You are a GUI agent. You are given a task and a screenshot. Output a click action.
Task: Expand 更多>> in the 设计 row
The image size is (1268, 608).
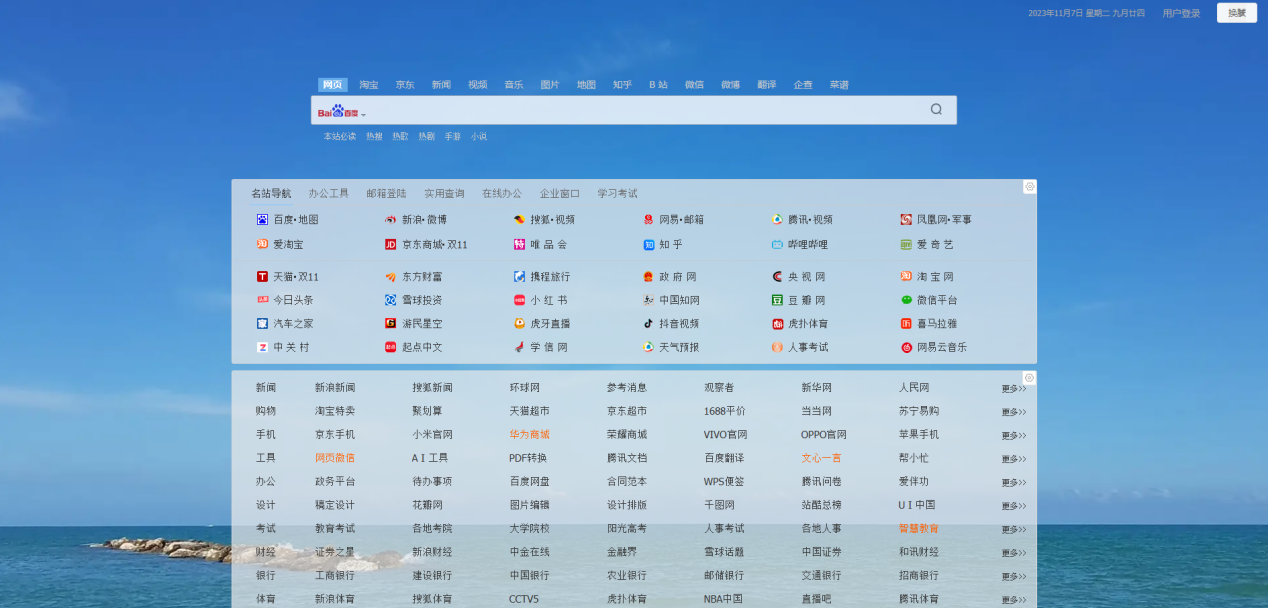pyautogui.click(x=1013, y=506)
